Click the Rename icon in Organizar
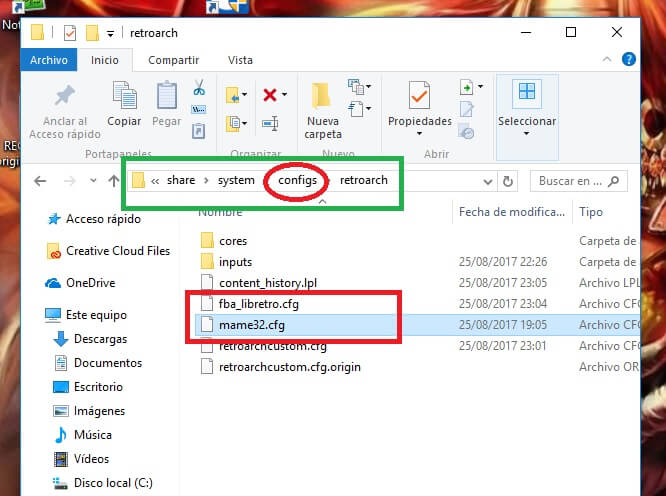This screenshot has width=666, height=496. tap(270, 124)
